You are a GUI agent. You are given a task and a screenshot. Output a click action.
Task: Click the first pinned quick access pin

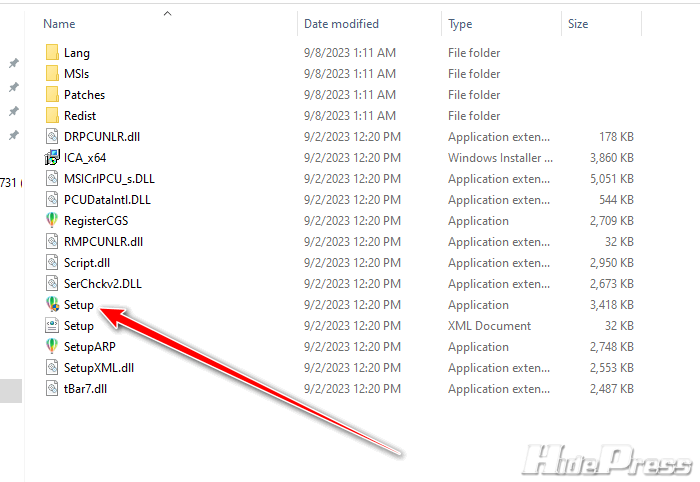[13, 63]
